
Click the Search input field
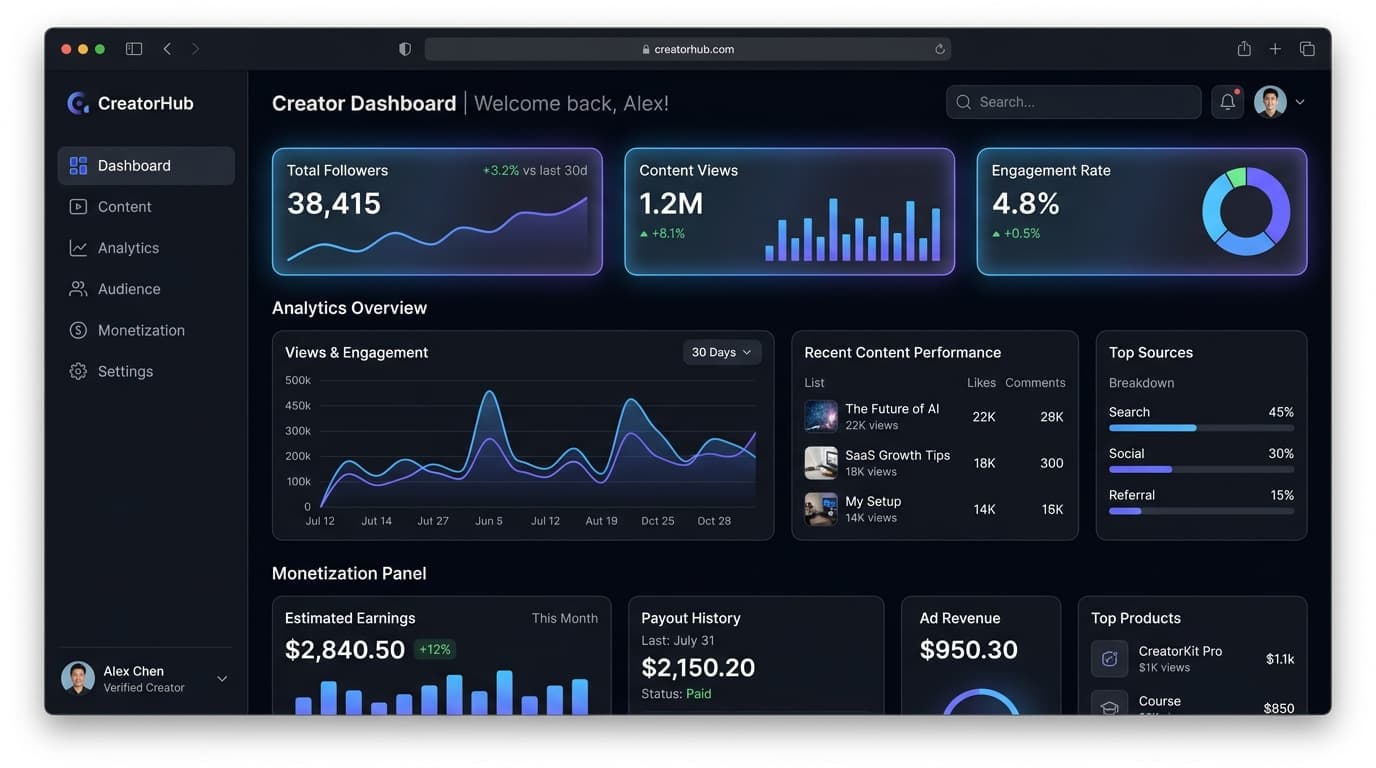(1073, 102)
